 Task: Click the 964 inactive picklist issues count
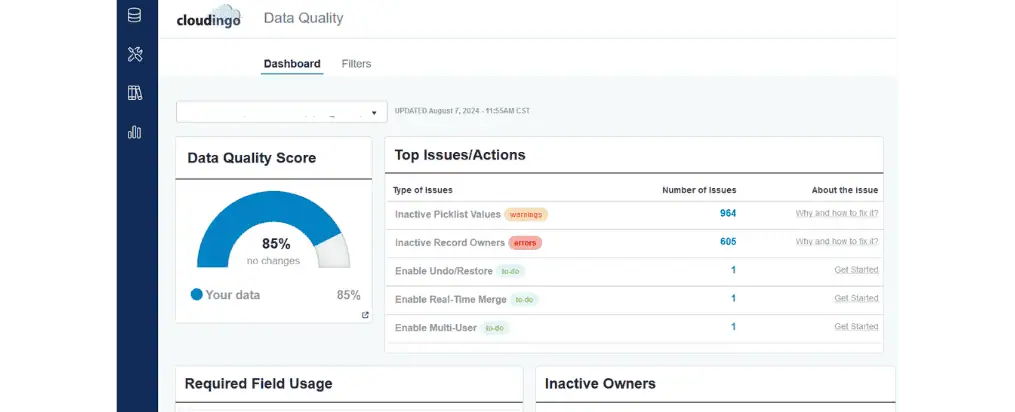click(727, 213)
